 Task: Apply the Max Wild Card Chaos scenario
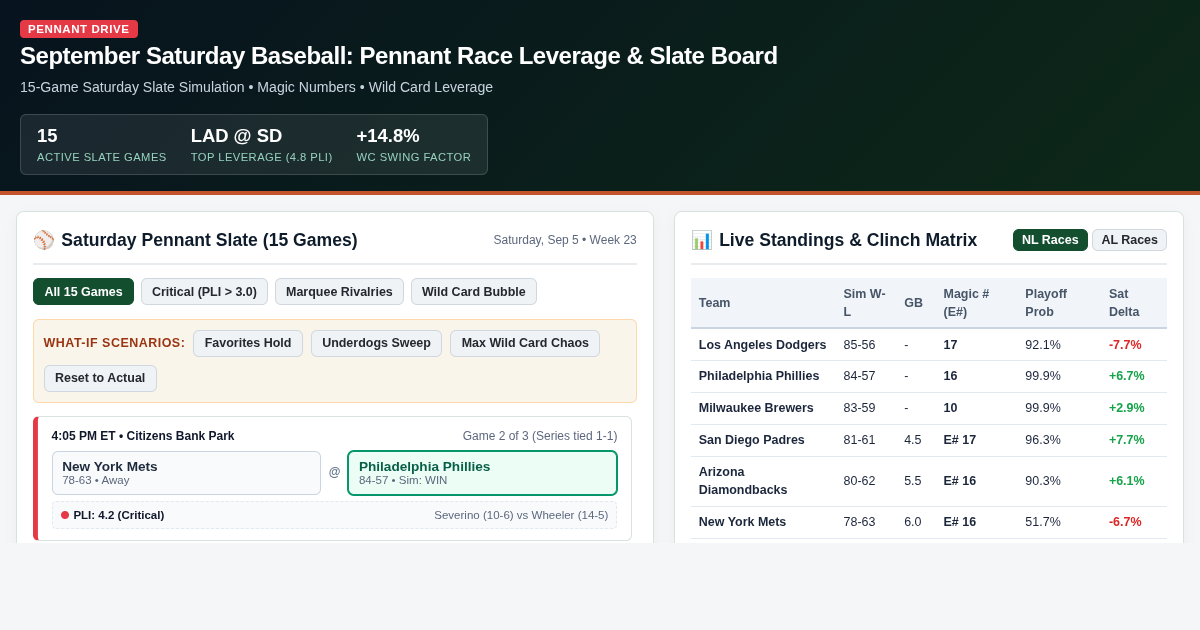[525, 343]
